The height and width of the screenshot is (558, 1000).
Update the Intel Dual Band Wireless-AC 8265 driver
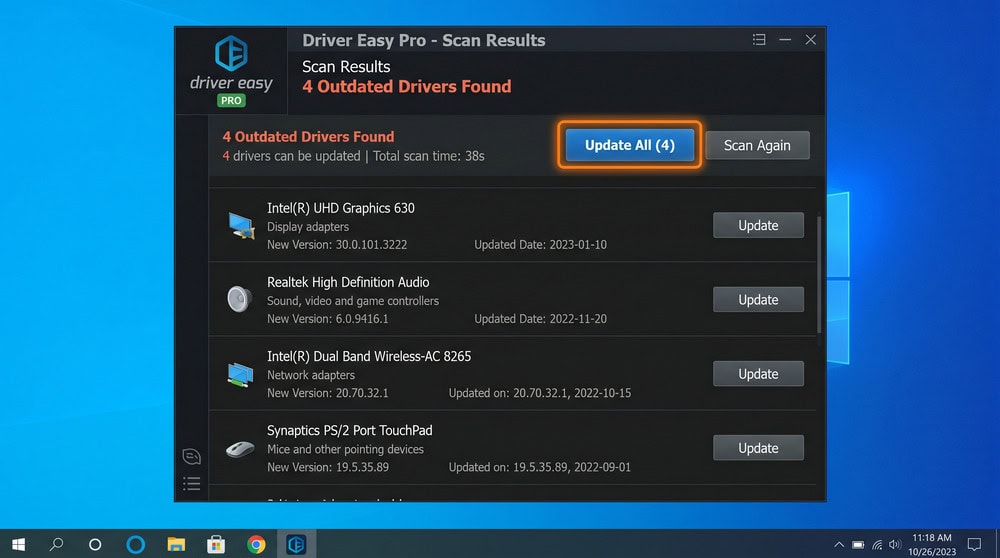pyautogui.click(x=758, y=374)
